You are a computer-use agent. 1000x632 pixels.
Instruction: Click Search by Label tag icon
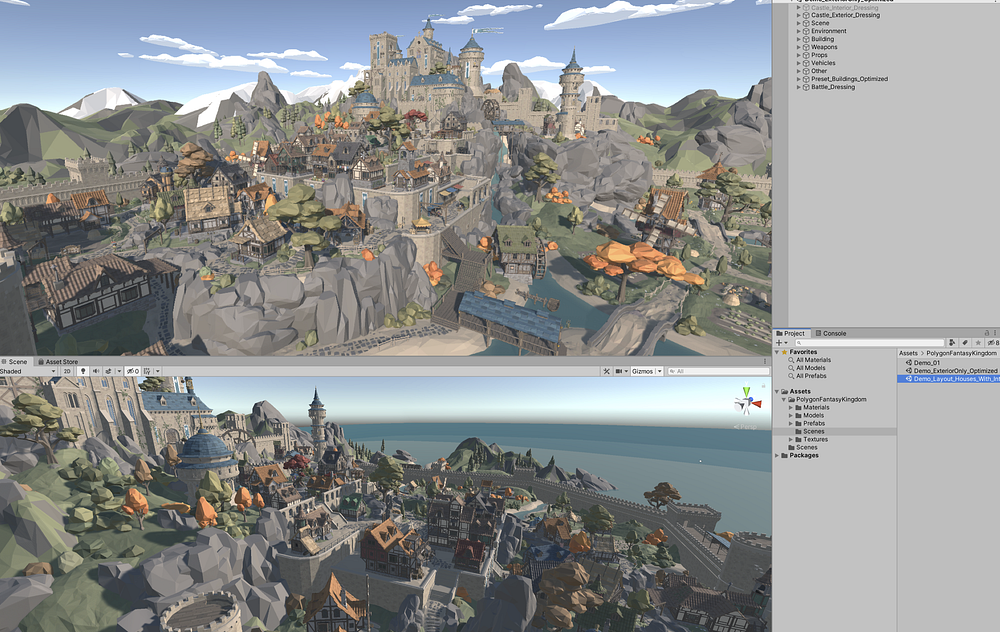966,343
